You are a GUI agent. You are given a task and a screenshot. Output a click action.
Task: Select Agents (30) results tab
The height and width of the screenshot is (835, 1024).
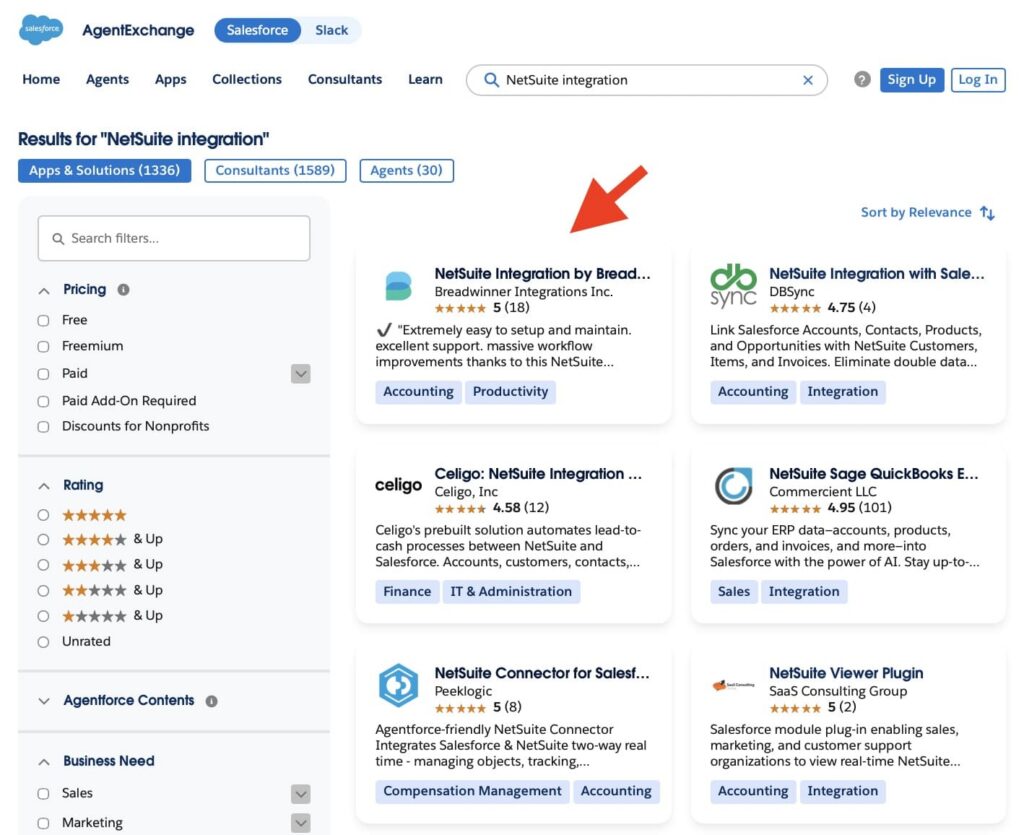[x=406, y=170]
